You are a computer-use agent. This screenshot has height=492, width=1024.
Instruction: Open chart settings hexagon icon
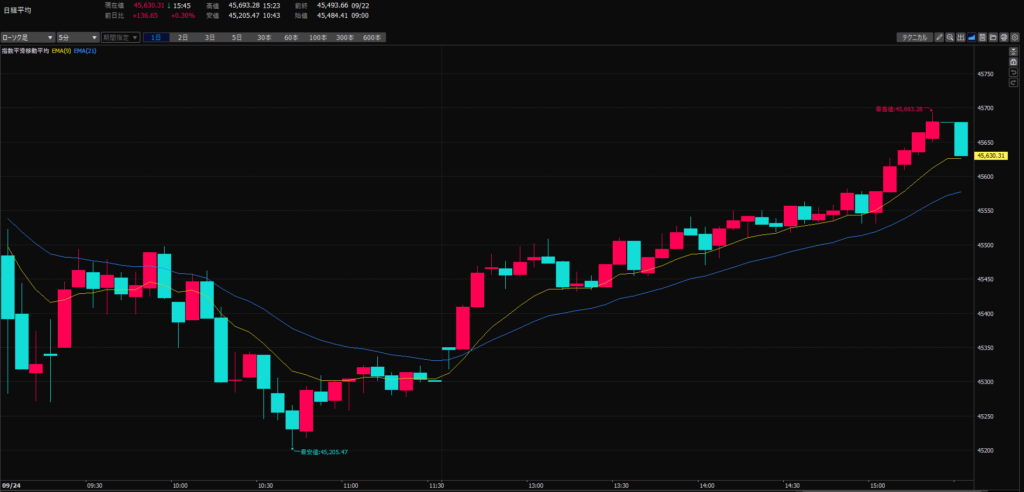tap(1016, 37)
